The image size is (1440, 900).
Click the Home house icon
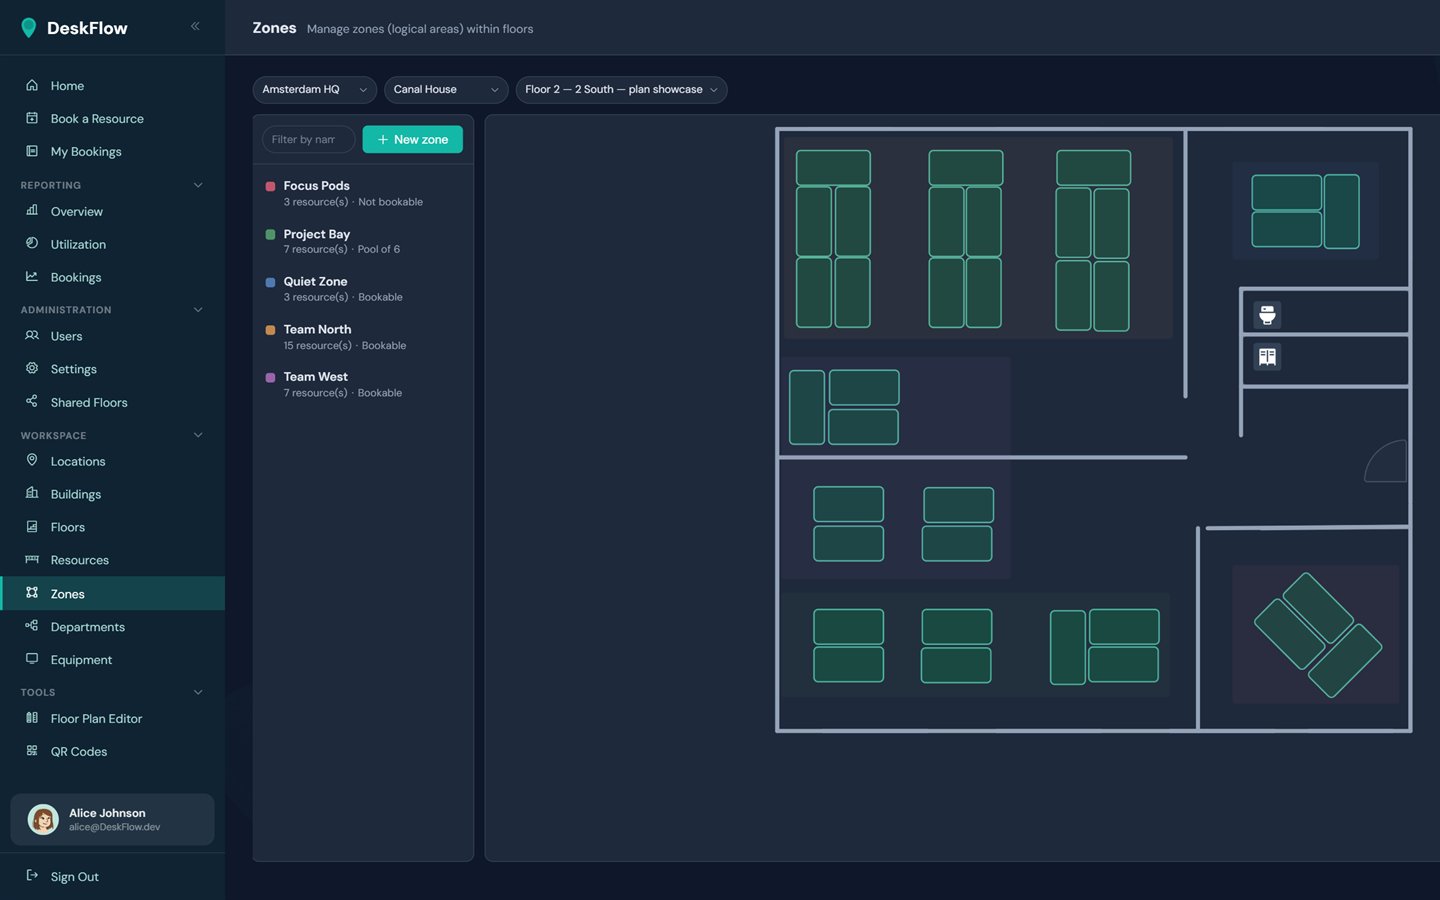click(32, 85)
